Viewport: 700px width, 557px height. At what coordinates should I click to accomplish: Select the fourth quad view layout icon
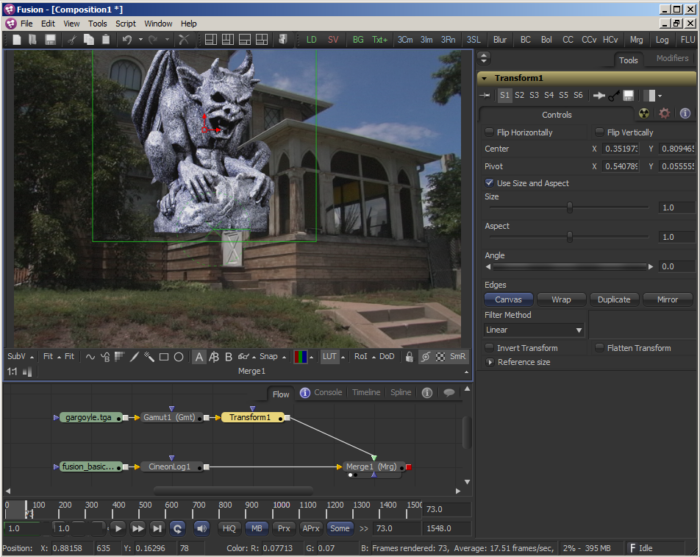[262, 40]
